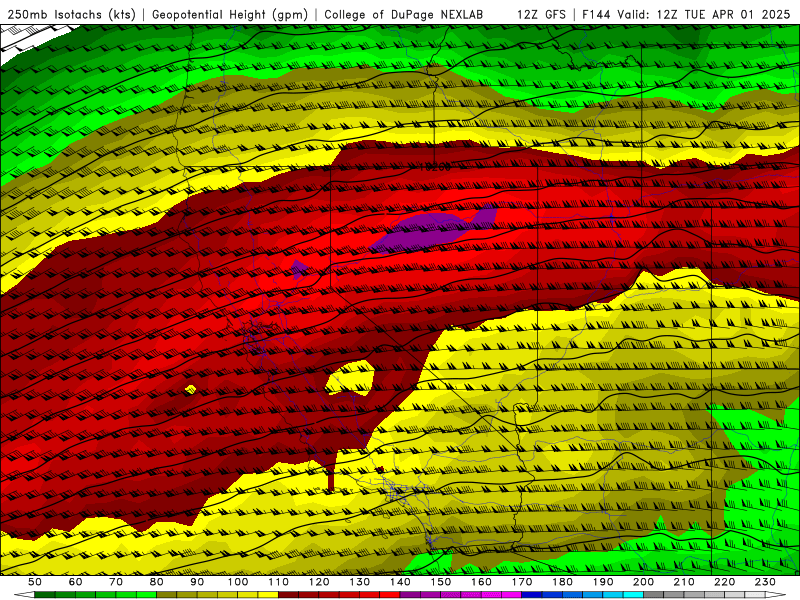Click the dark maroon swatch right of 110
Screen dimensions: 800x600
click(x=288, y=595)
